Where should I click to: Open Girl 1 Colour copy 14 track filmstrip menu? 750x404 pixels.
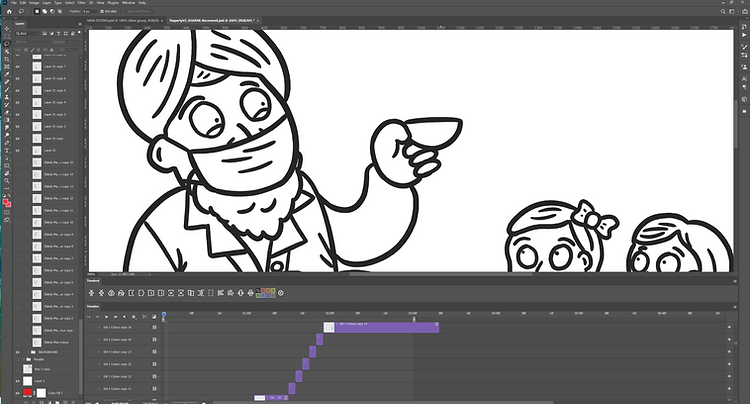(154, 328)
